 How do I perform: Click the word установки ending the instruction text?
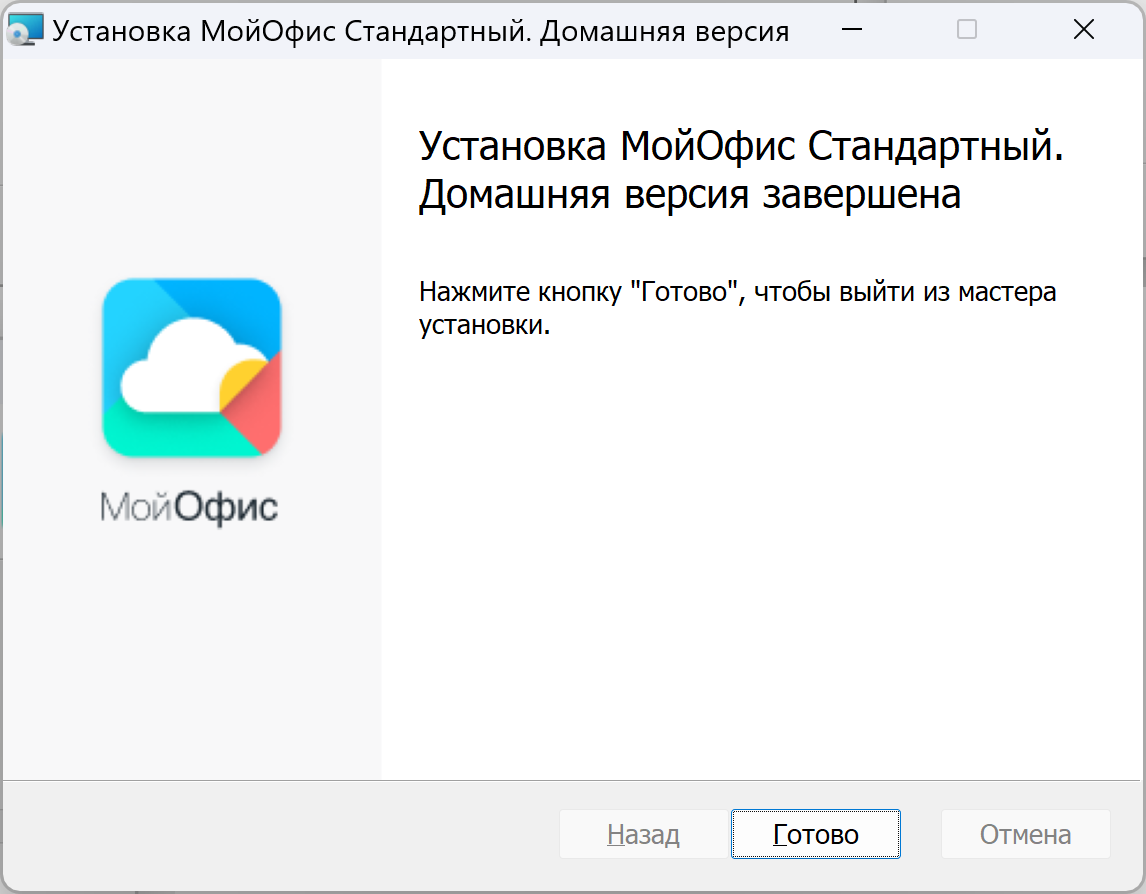tap(483, 326)
